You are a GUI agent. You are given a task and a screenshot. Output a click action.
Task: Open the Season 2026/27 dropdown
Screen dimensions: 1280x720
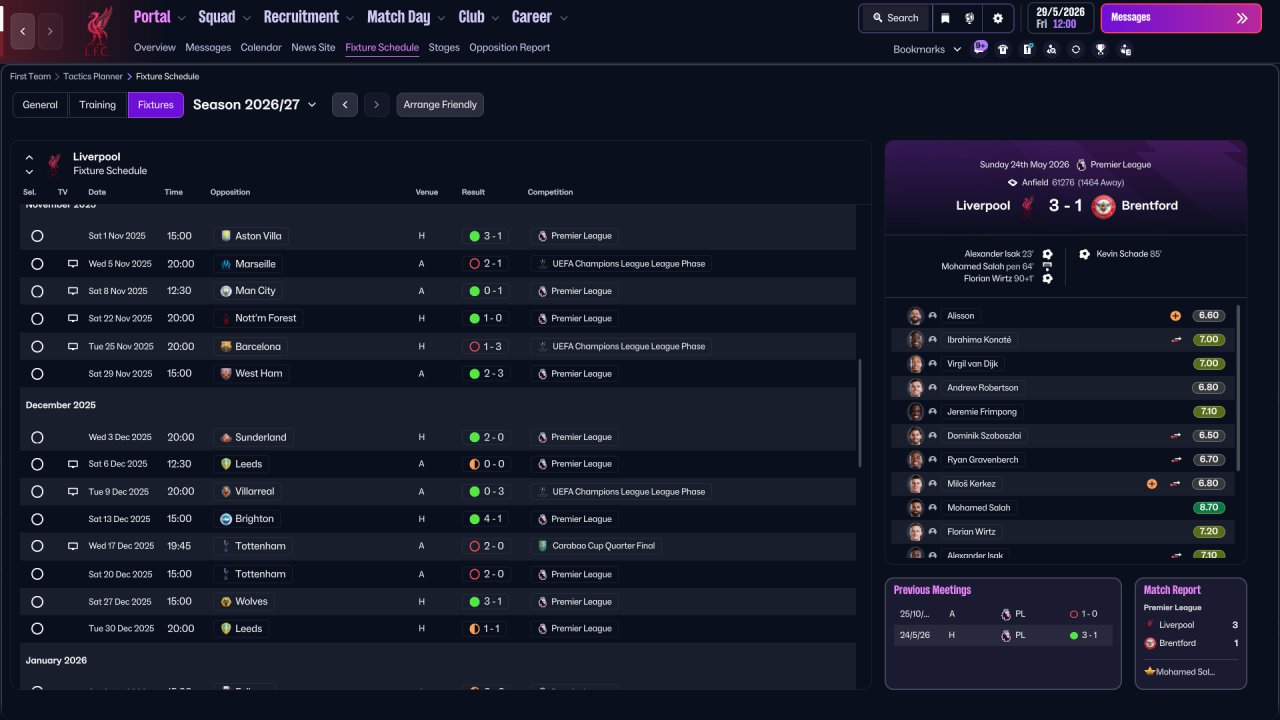[255, 105]
